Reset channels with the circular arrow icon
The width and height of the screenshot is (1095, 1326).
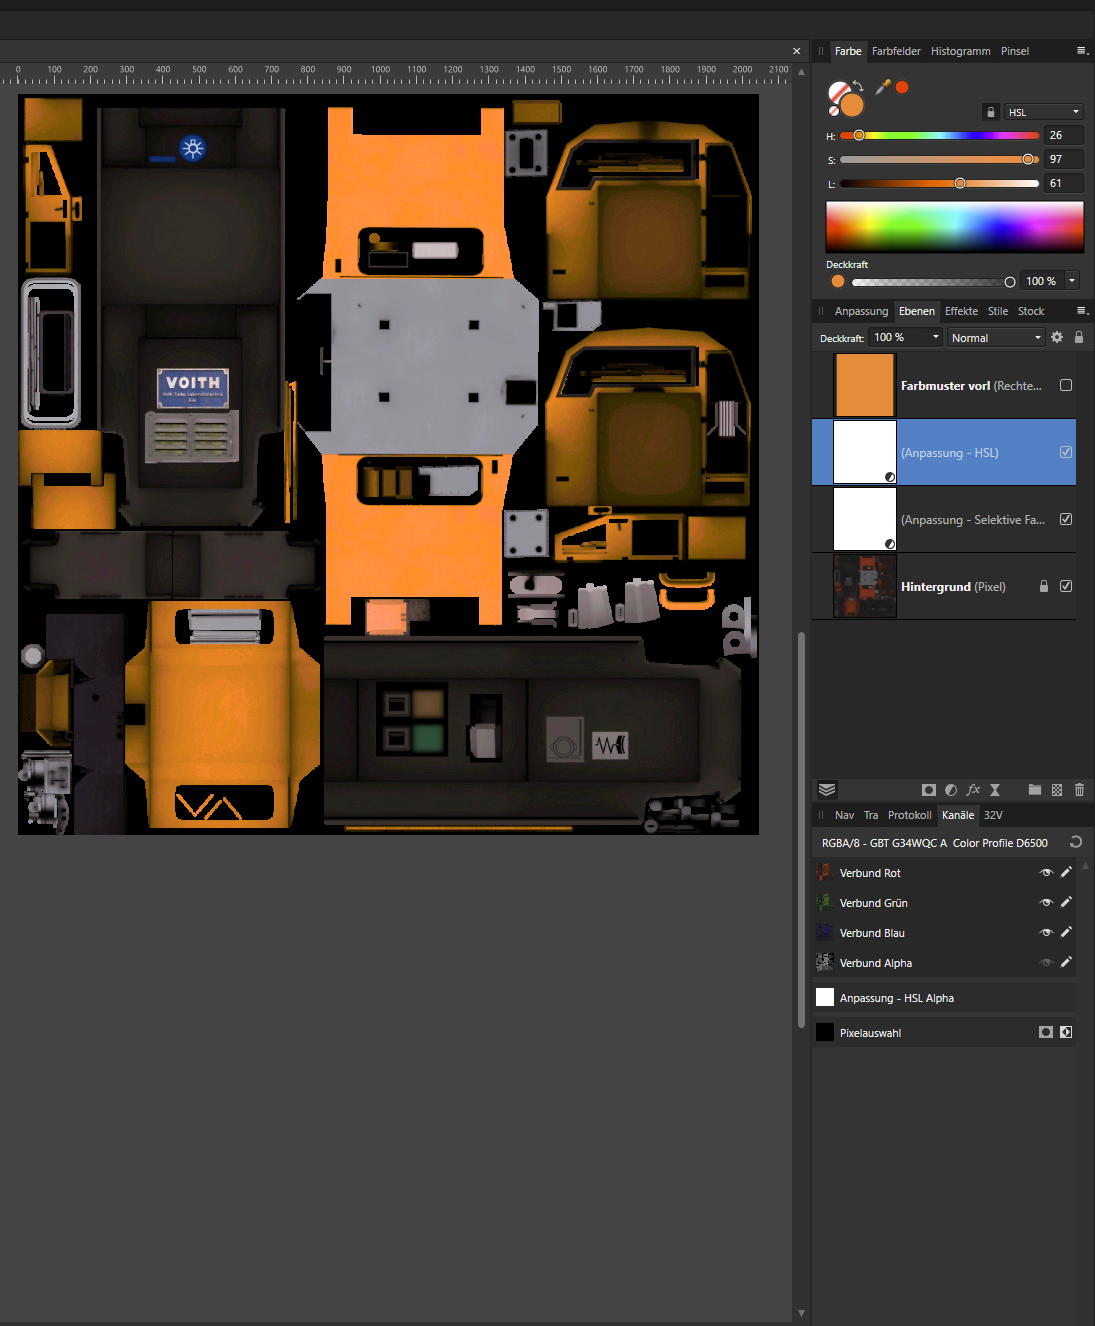pos(1076,842)
